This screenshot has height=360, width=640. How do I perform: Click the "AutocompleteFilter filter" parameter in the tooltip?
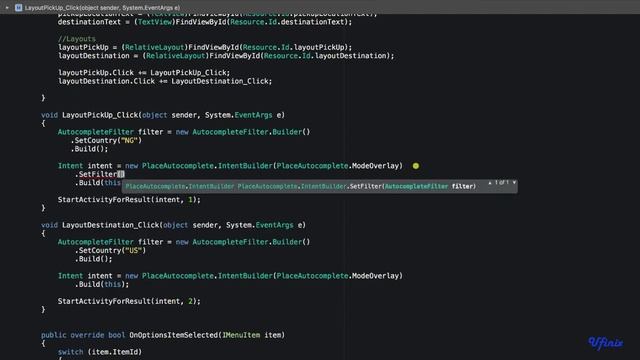tap(429, 187)
